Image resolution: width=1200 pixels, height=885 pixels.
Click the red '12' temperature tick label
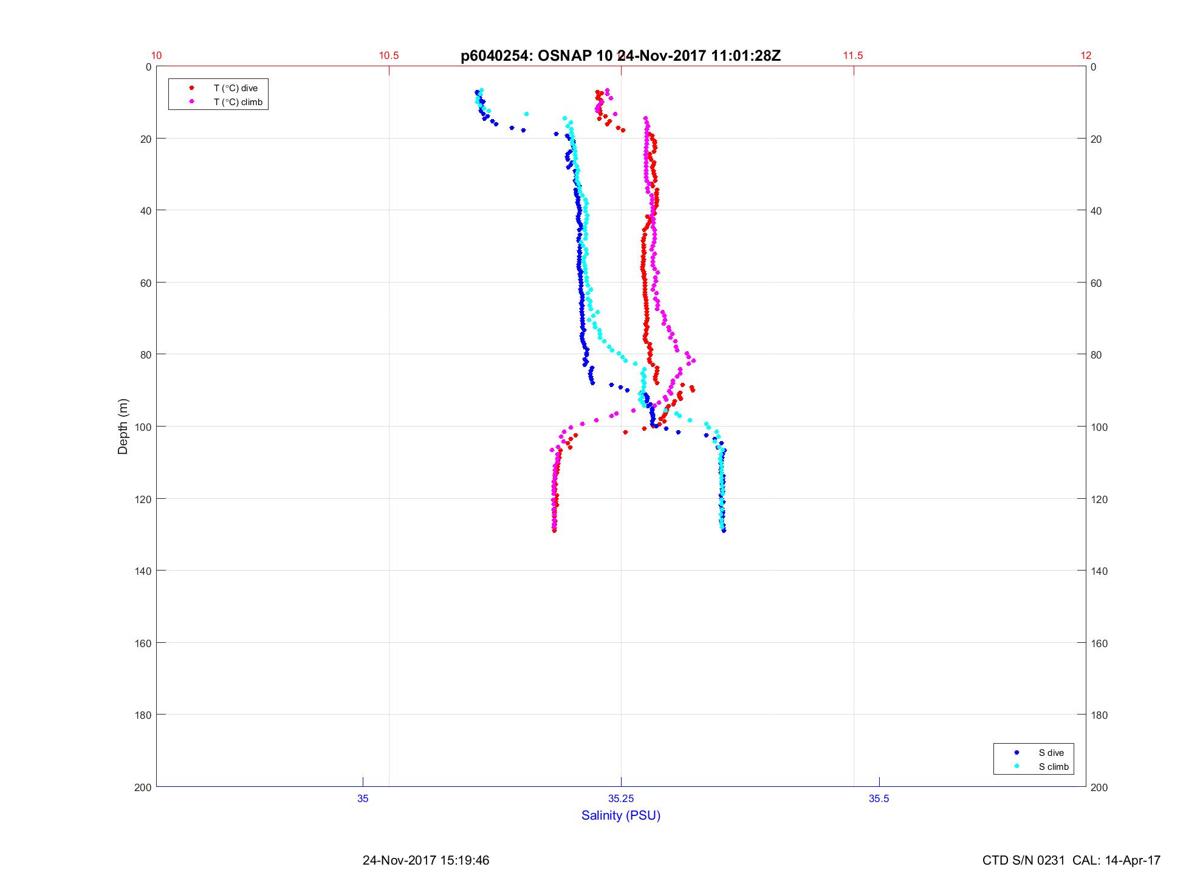1086,56
